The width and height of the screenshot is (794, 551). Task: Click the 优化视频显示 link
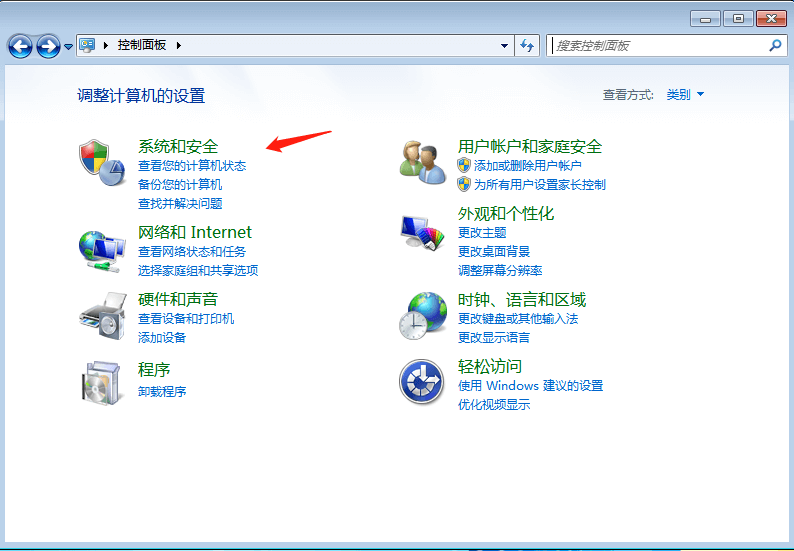(494, 404)
